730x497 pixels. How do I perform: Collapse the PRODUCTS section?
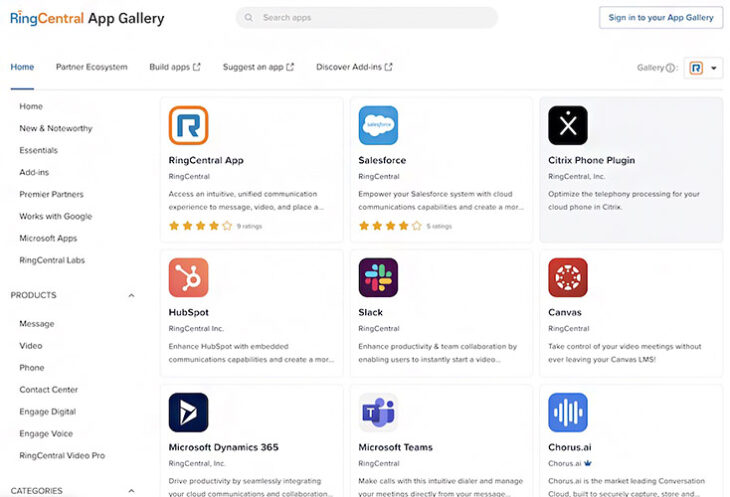point(132,296)
